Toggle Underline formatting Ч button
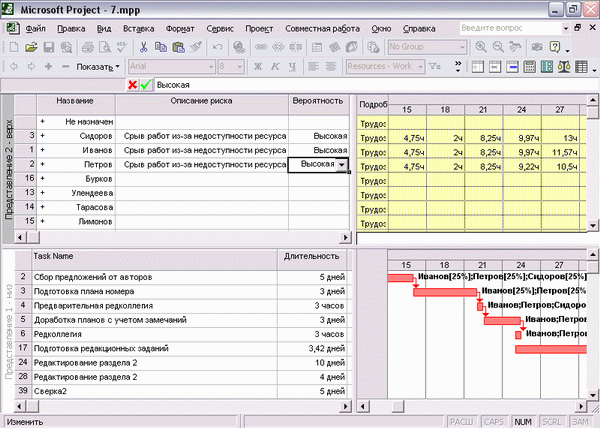Viewport: 600px width, 428px height. coord(292,67)
